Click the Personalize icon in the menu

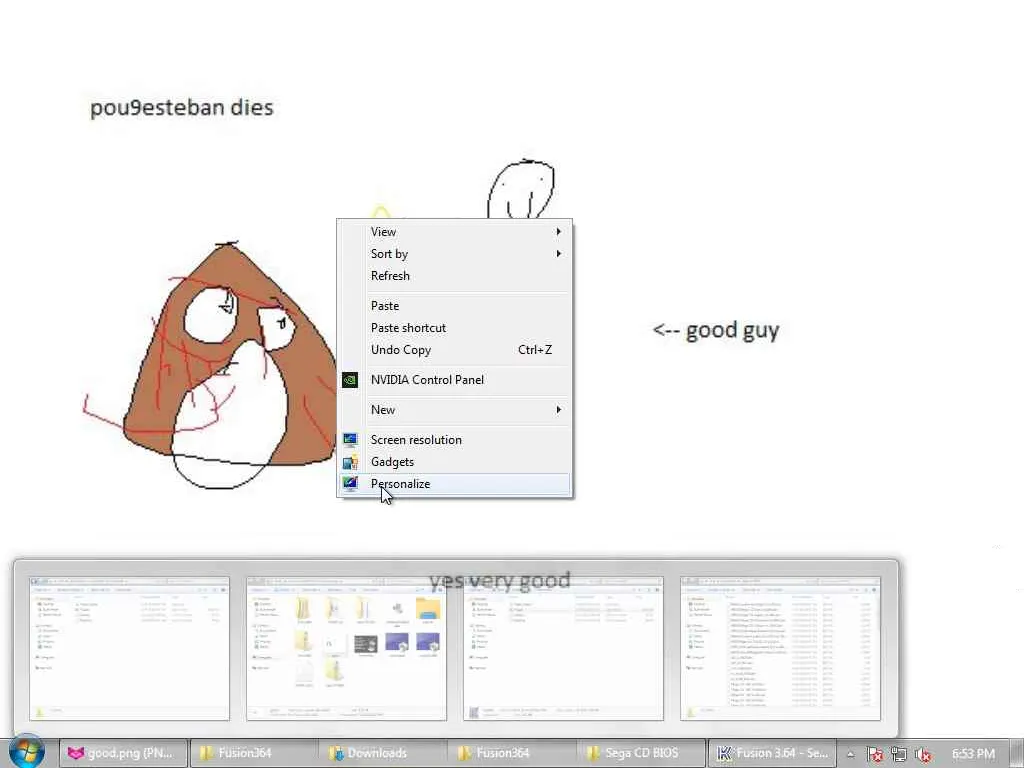(350, 484)
